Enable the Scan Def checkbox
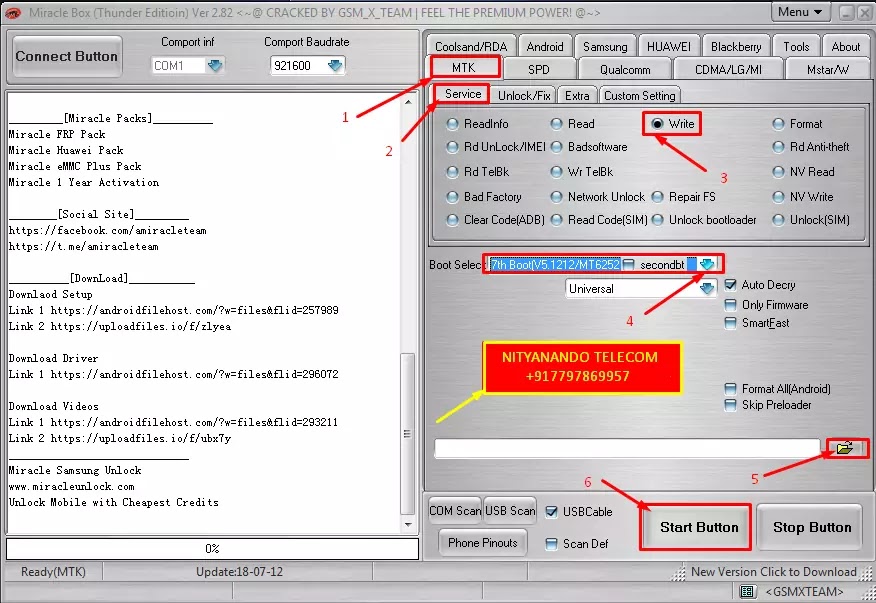876x603 pixels. tap(551, 544)
